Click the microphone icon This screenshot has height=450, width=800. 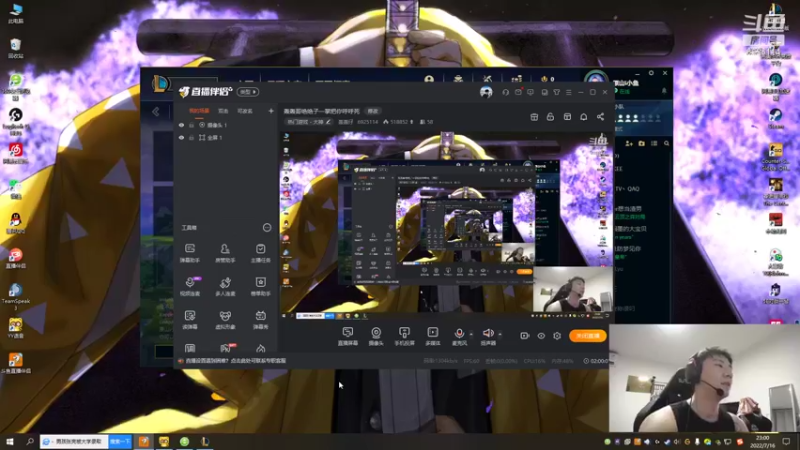click(459, 333)
